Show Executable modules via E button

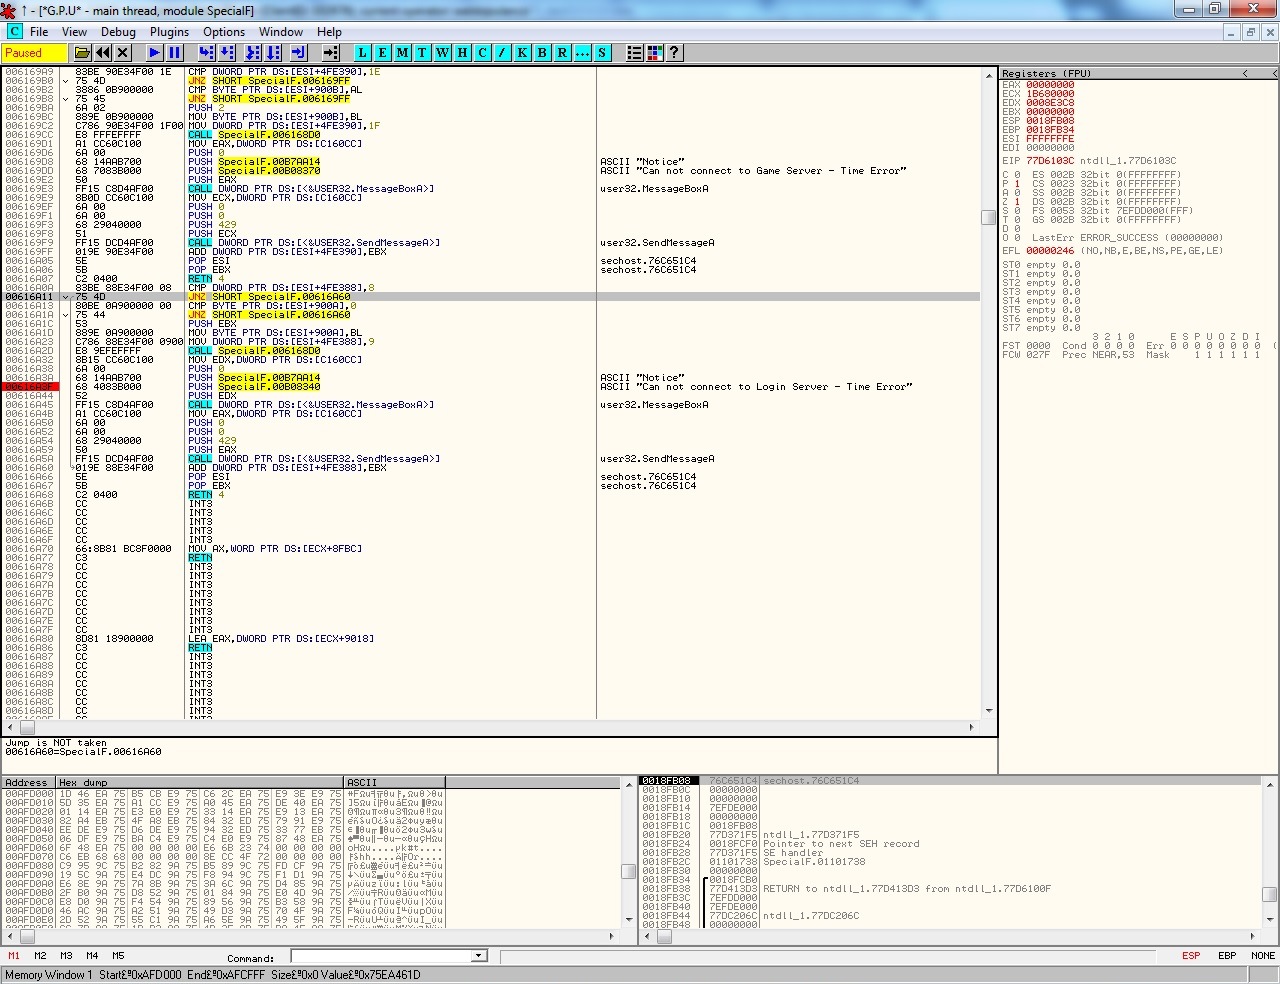pos(382,53)
